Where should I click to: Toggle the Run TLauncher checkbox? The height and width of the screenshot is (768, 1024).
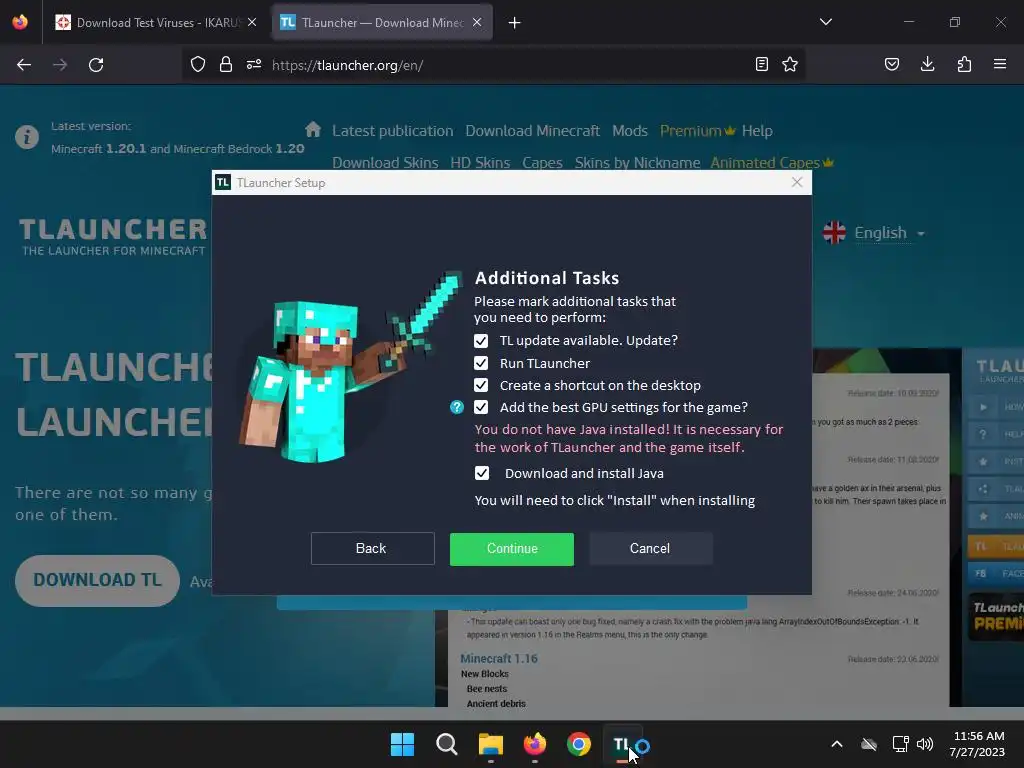[481, 363]
